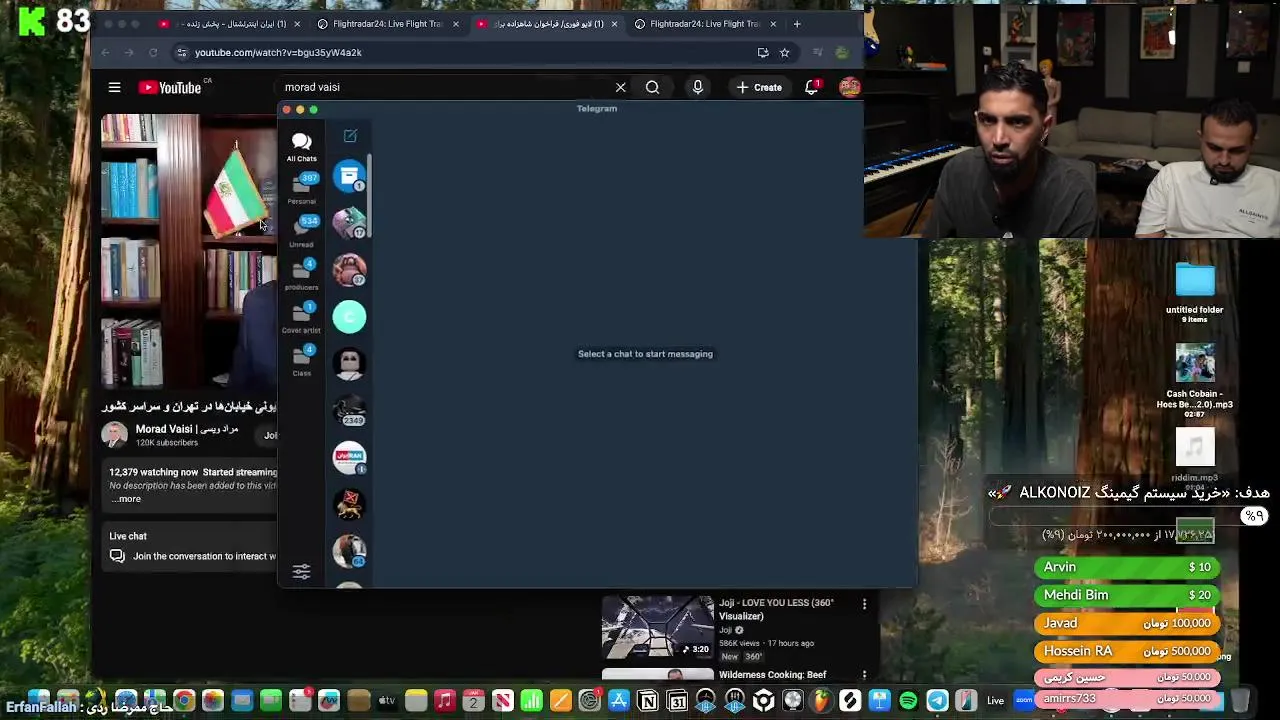Image resolution: width=1280 pixels, height=720 pixels.
Task: Clear the YouTube search box with X
Action: pos(620,87)
